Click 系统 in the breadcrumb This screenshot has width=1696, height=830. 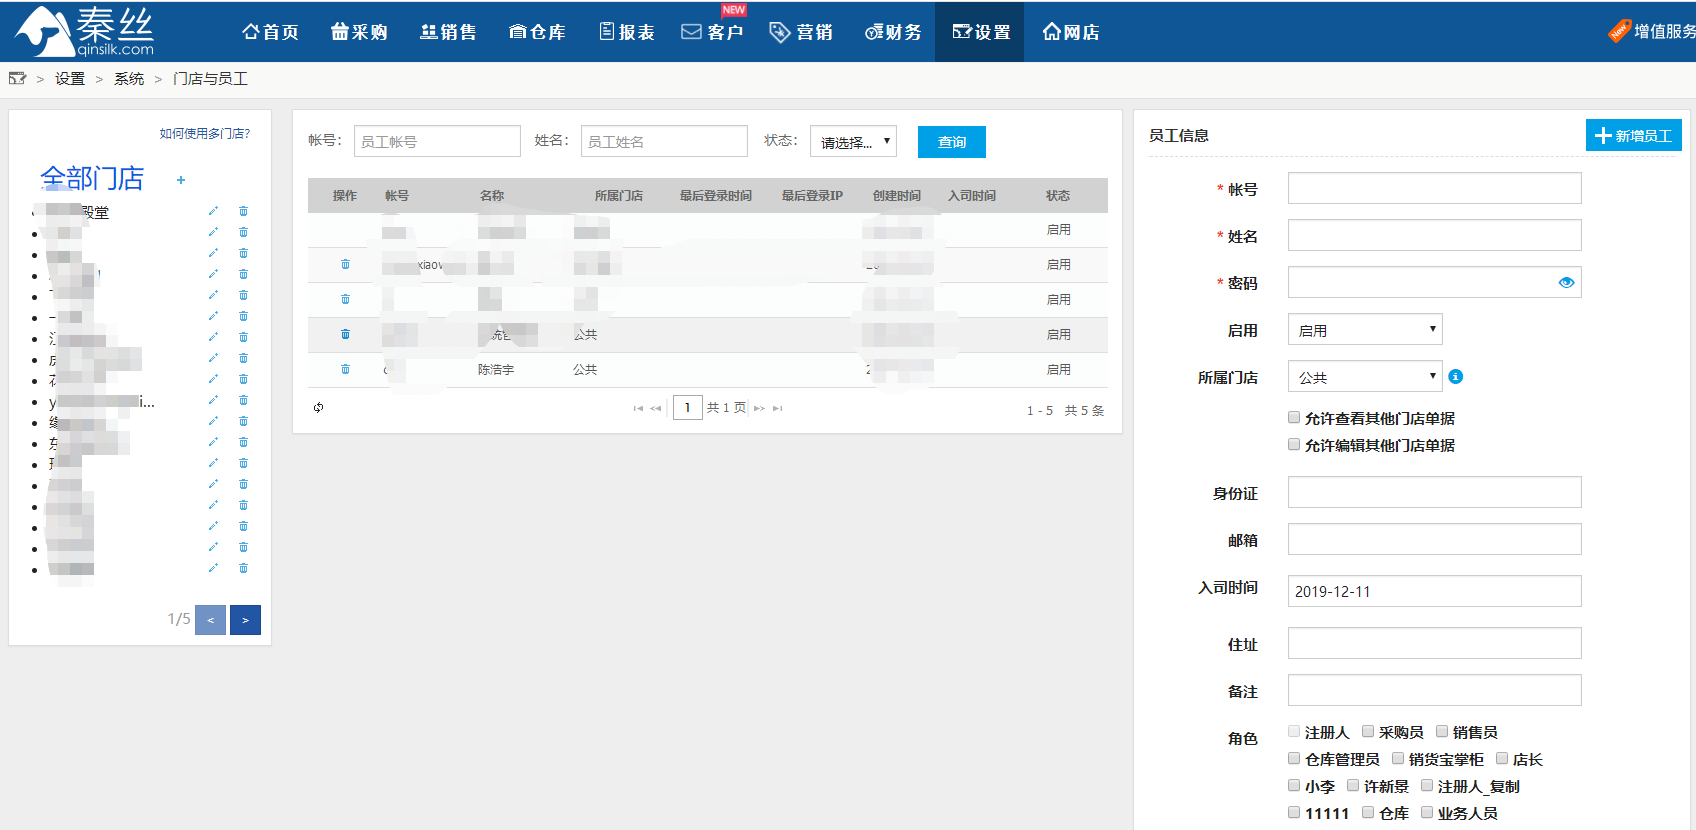(129, 78)
